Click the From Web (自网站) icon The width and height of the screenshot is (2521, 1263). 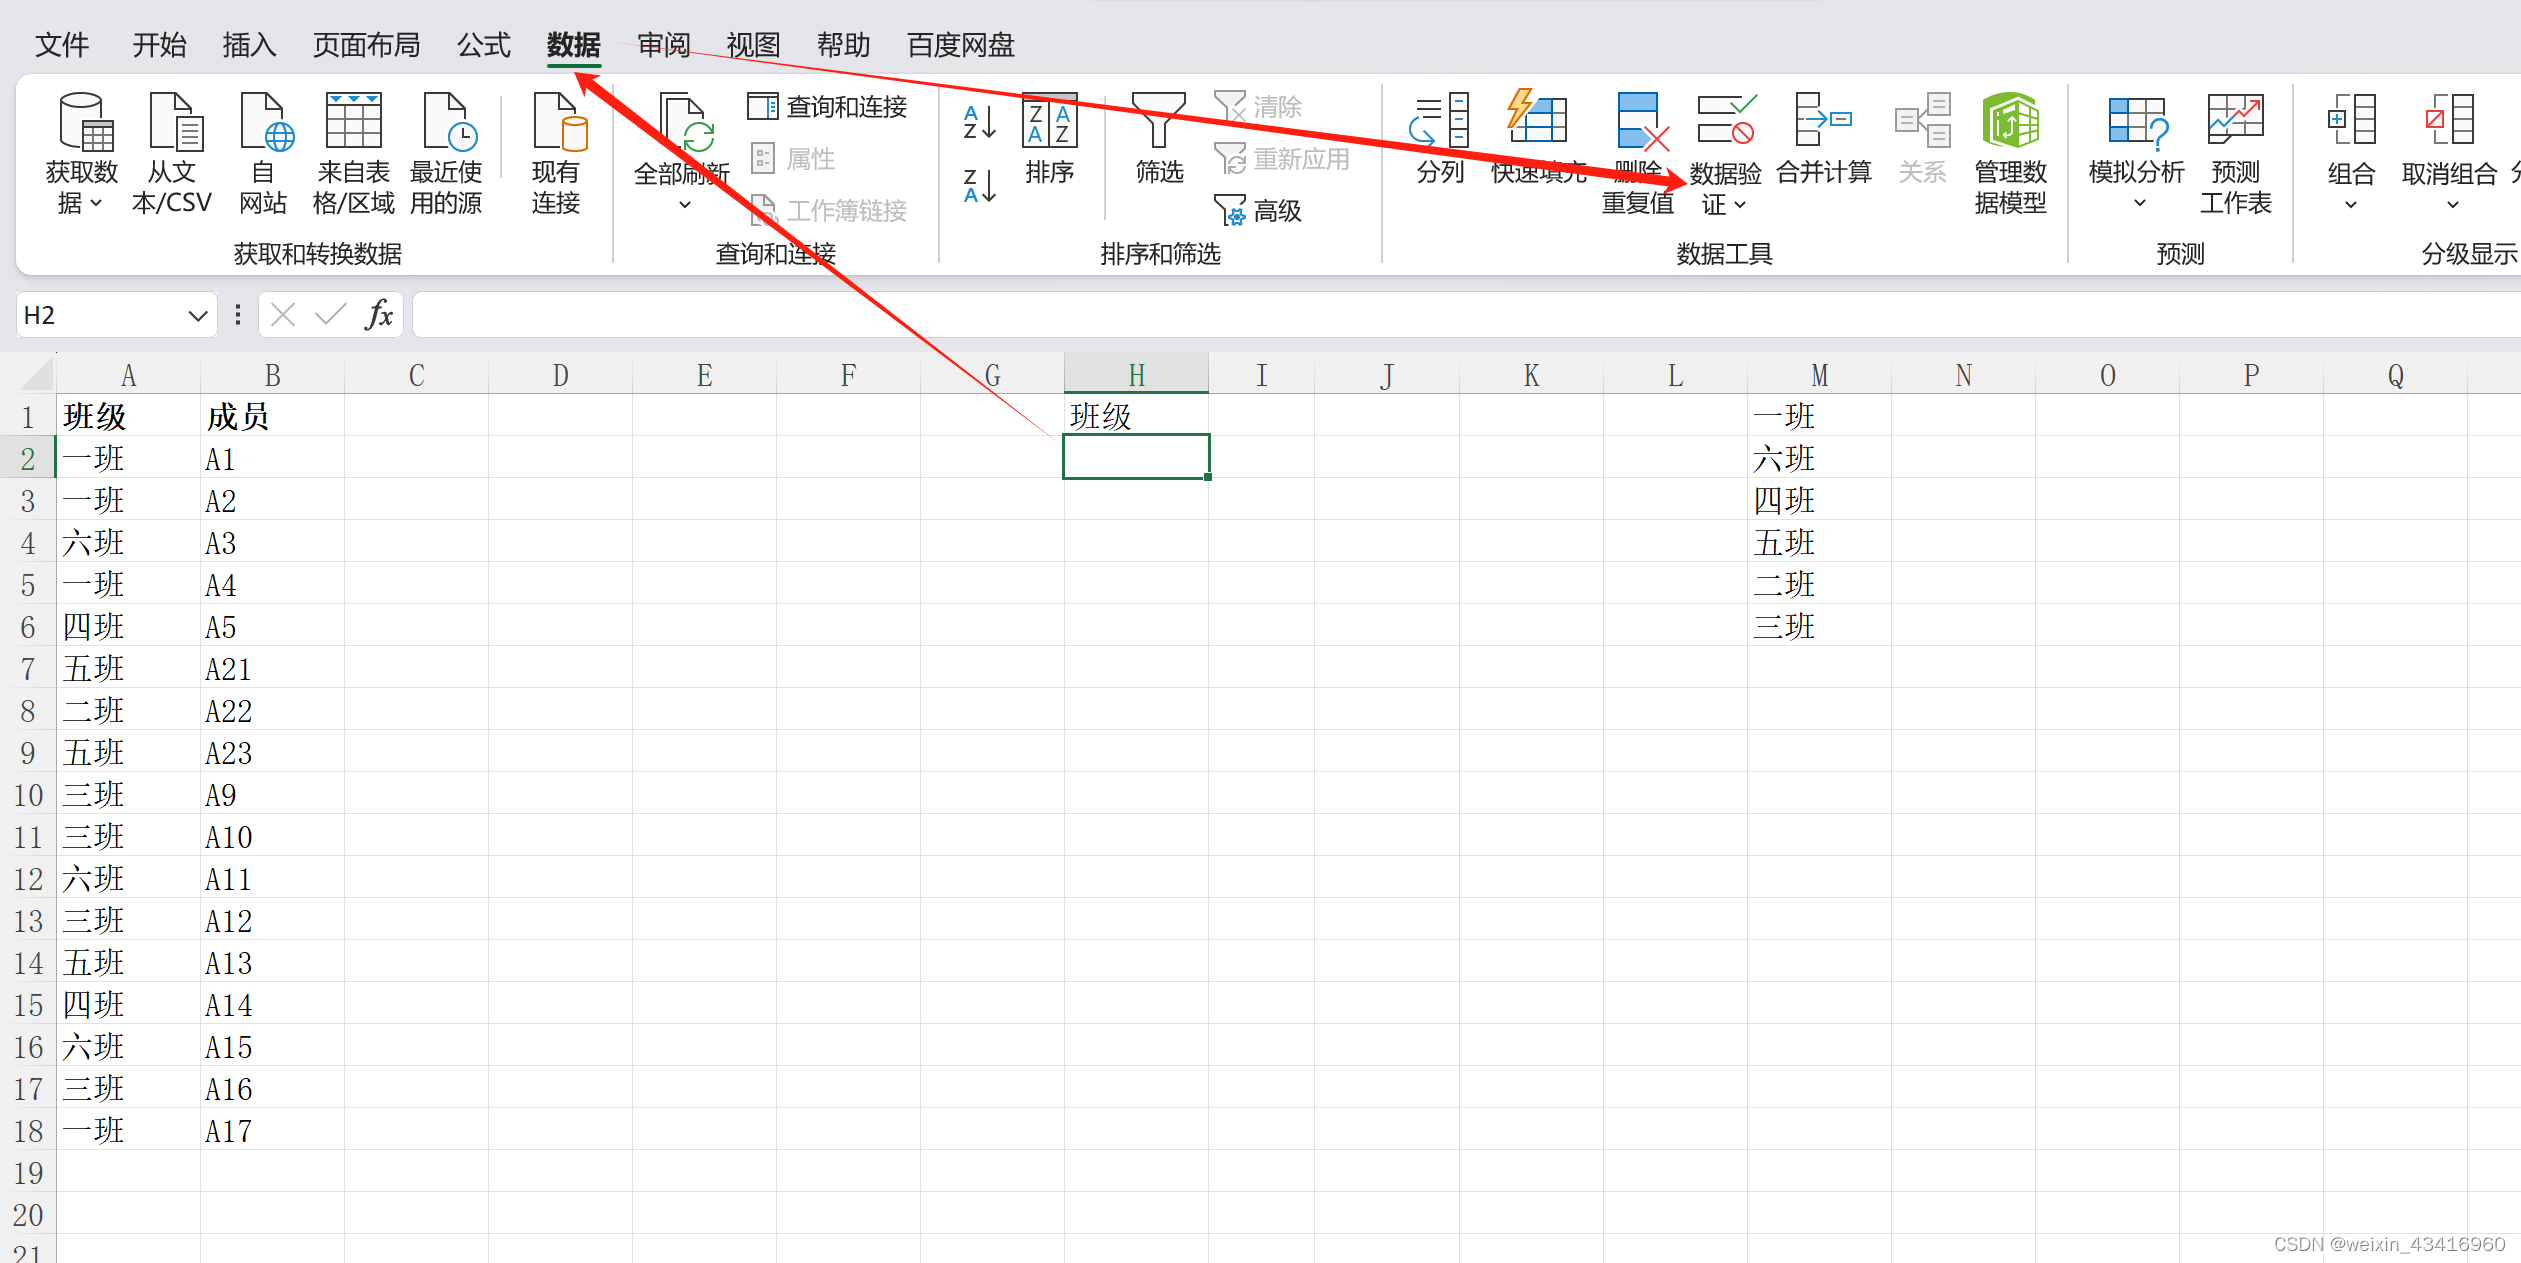264,122
